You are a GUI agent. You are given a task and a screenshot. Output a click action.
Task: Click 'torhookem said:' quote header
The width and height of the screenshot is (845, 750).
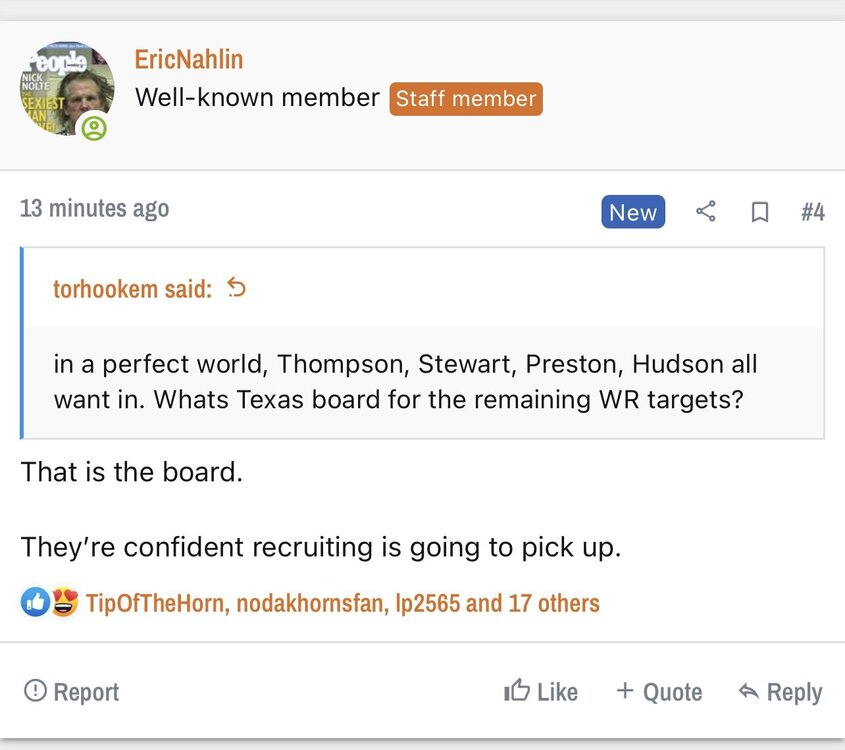(132, 289)
